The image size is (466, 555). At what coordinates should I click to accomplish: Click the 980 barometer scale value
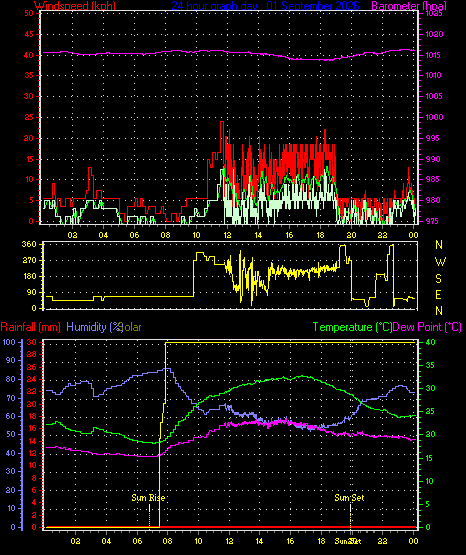tap(433, 200)
